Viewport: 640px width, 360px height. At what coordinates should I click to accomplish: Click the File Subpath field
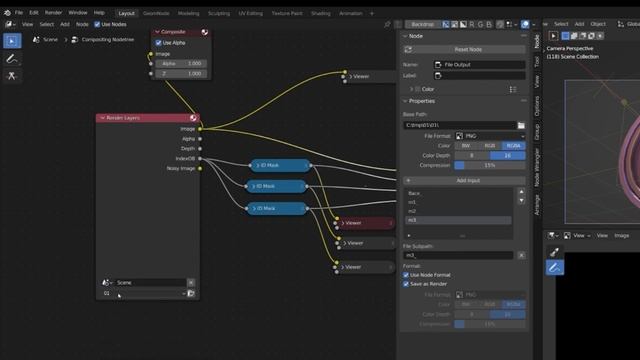pos(458,256)
